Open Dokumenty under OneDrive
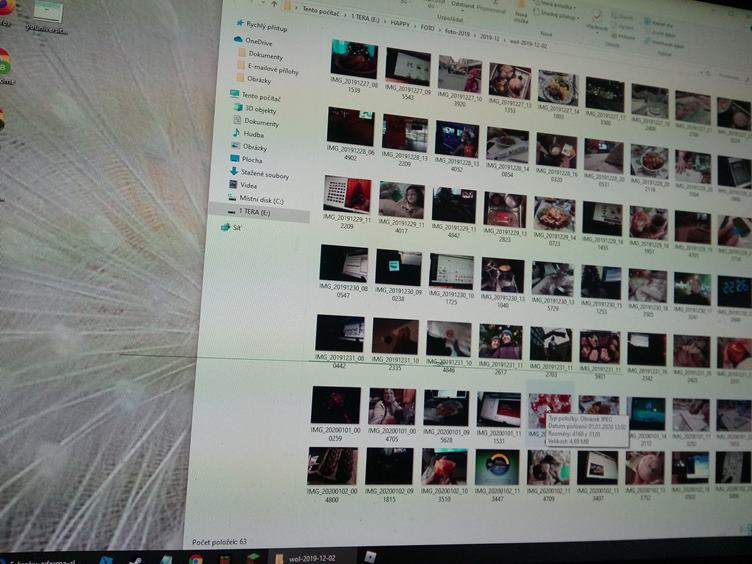This screenshot has width=752, height=564. click(260, 55)
